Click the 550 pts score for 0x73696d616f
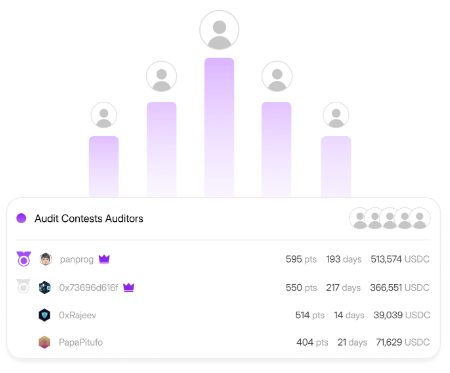Image resolution: width=450 pixels, height=373 pixels. [301, 288]
